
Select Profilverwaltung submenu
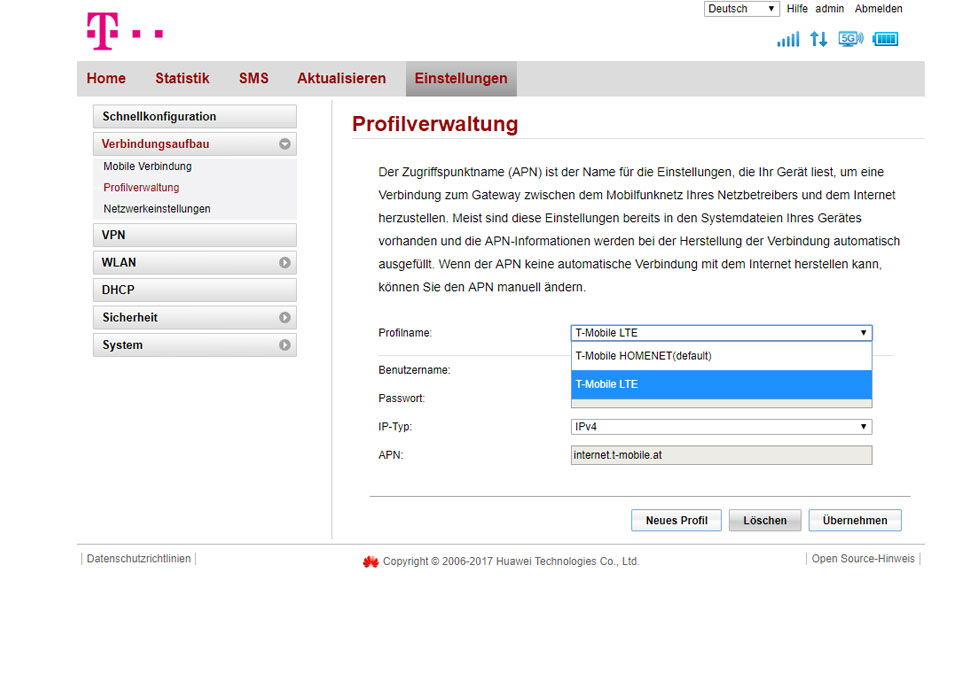pyautogui.click(x=141, y=188)
